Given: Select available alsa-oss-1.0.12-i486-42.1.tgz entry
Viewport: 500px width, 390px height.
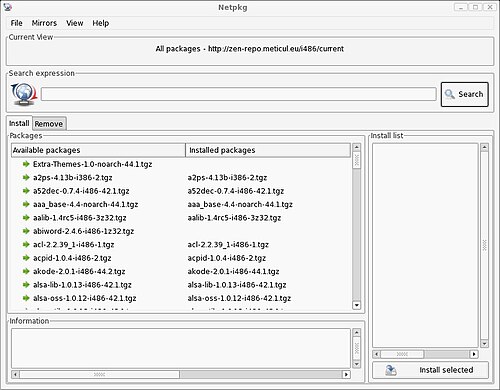Looking at the screenshot, I should [x=85, y=298].
